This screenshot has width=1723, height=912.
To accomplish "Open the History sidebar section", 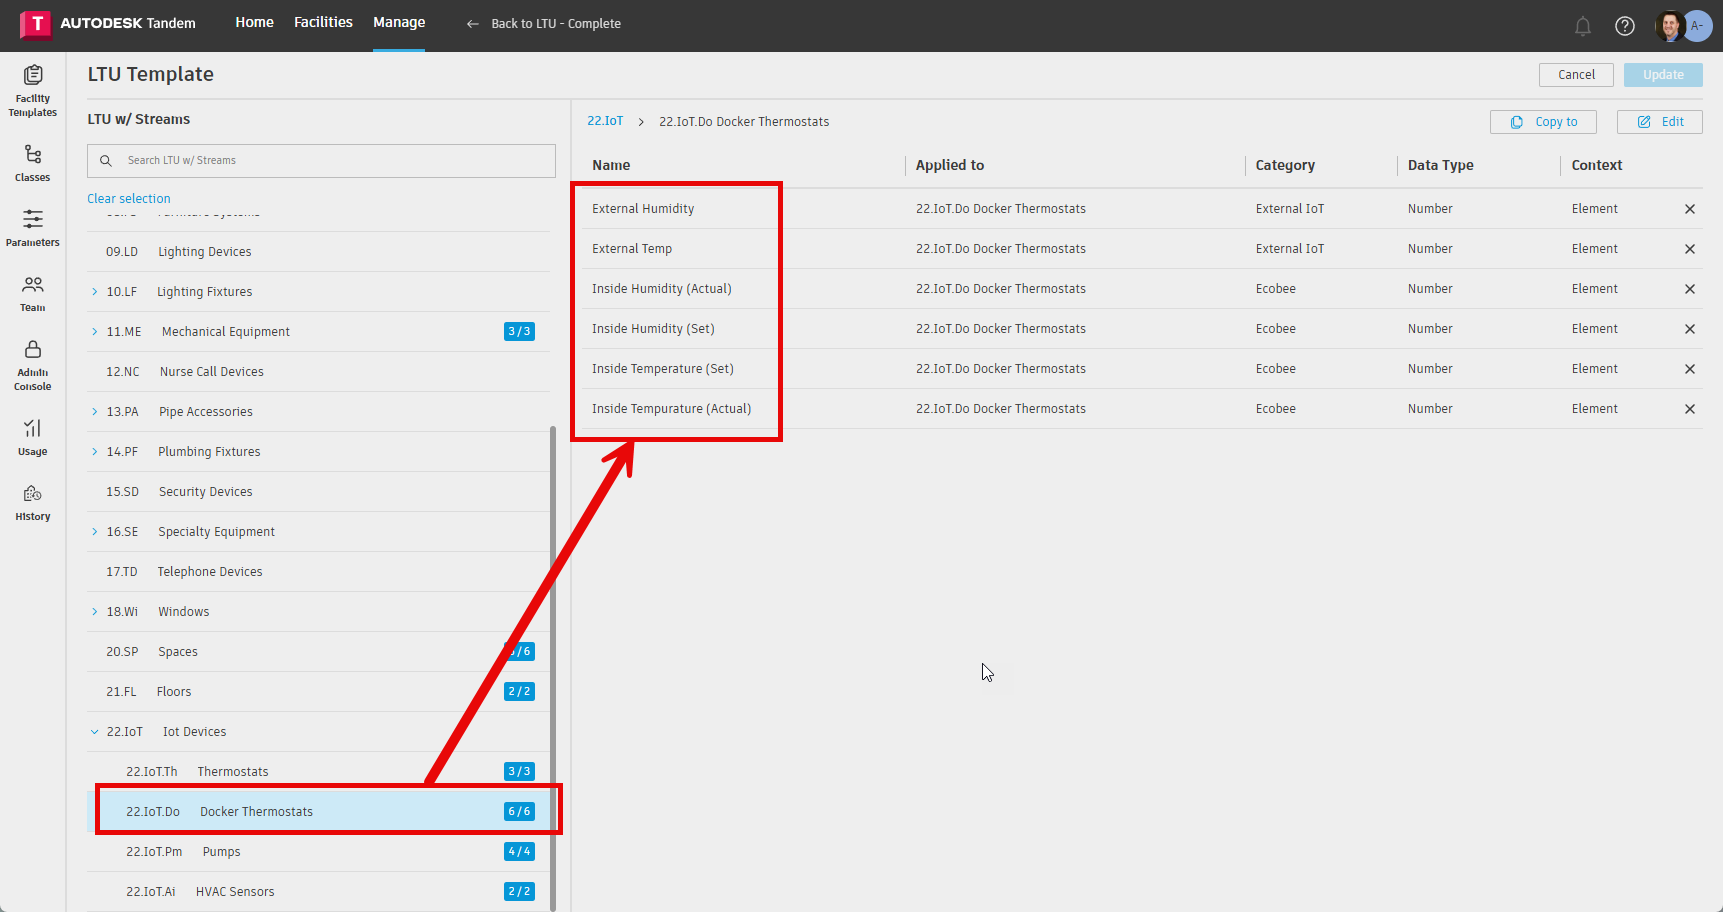I will 33,502.
